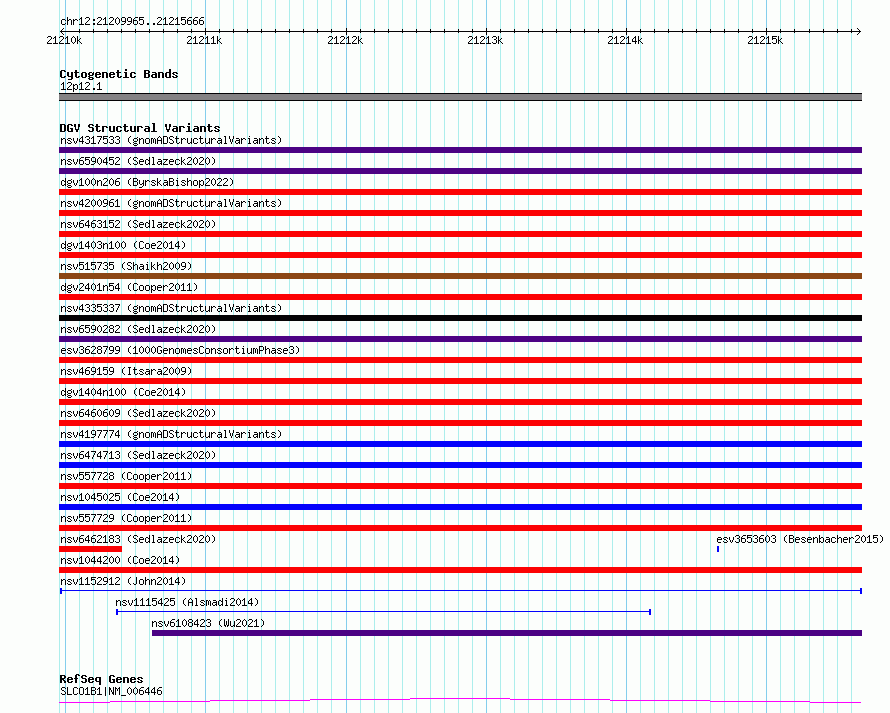Select the nsv4197774 (gnomADStructuralVariants) label
The width and height of the screenshot is (890, 713).
point(171,434)
